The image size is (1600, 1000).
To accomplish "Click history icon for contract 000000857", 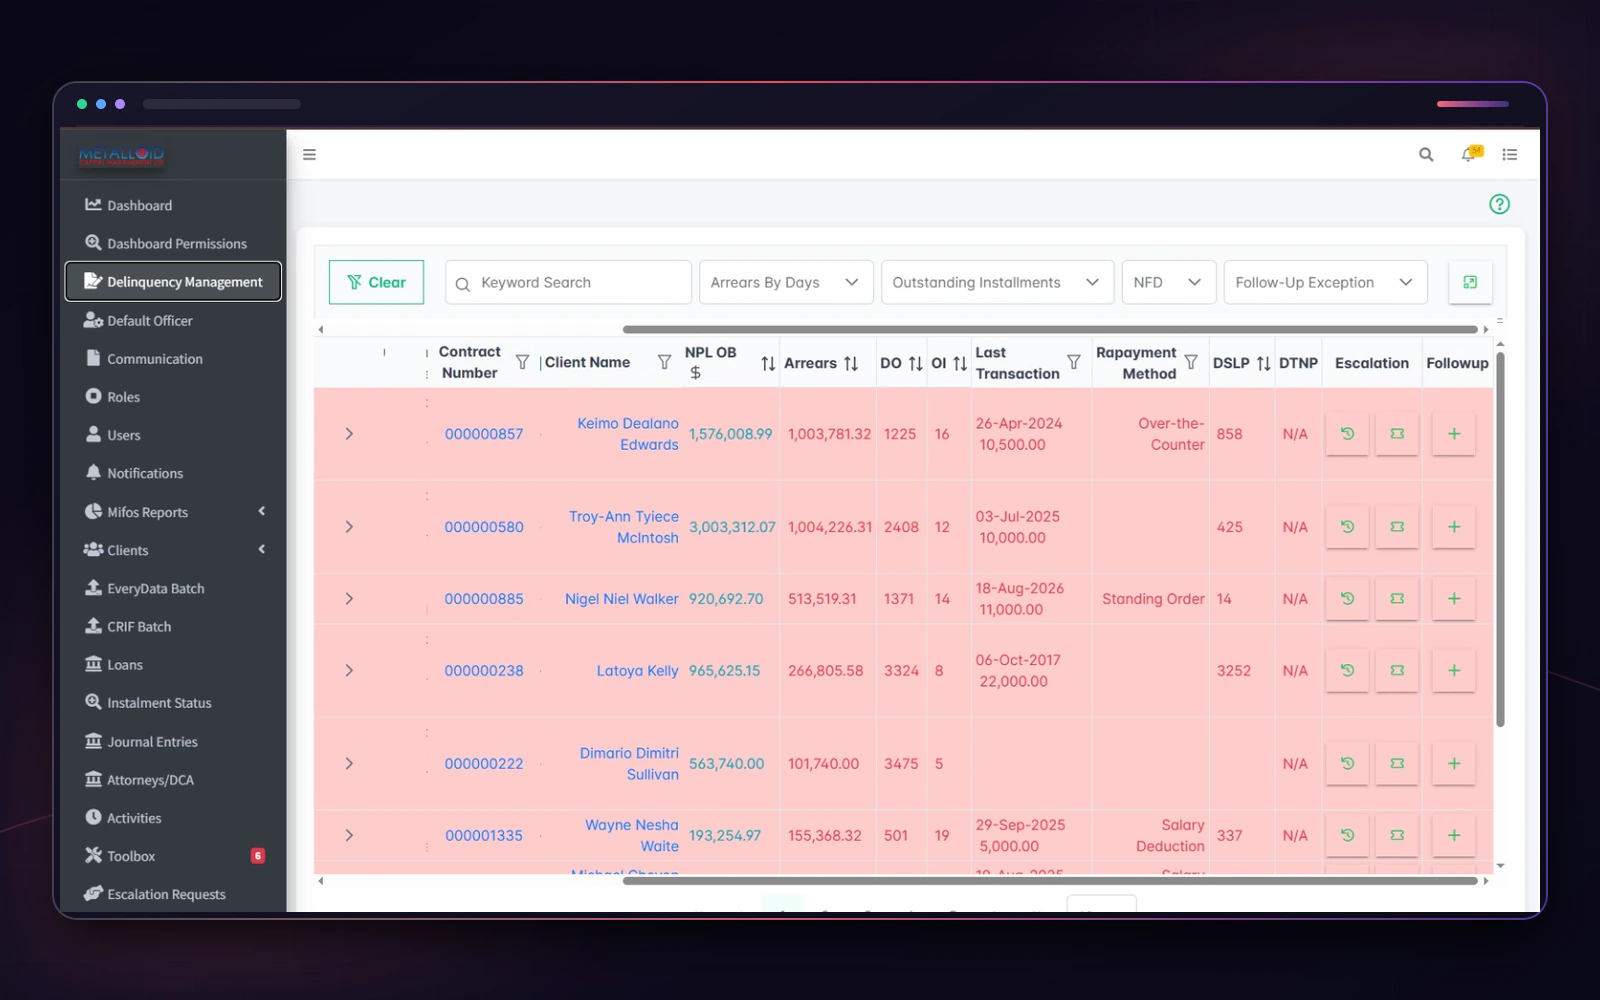I will pos(1347,434).
